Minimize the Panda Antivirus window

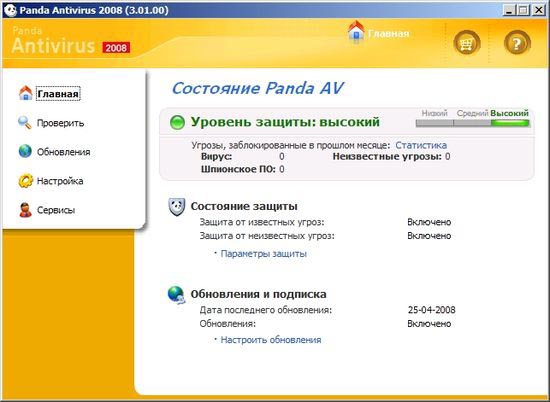point(509,10)
